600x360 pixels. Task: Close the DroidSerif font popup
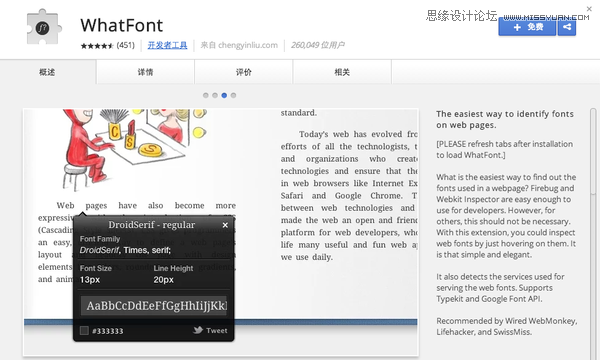coord(225,225)
